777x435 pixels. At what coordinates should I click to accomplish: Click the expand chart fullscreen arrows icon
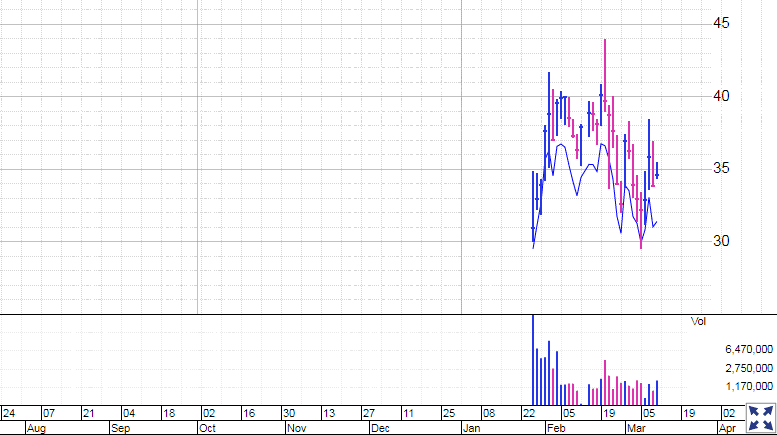tap(761, 418)
